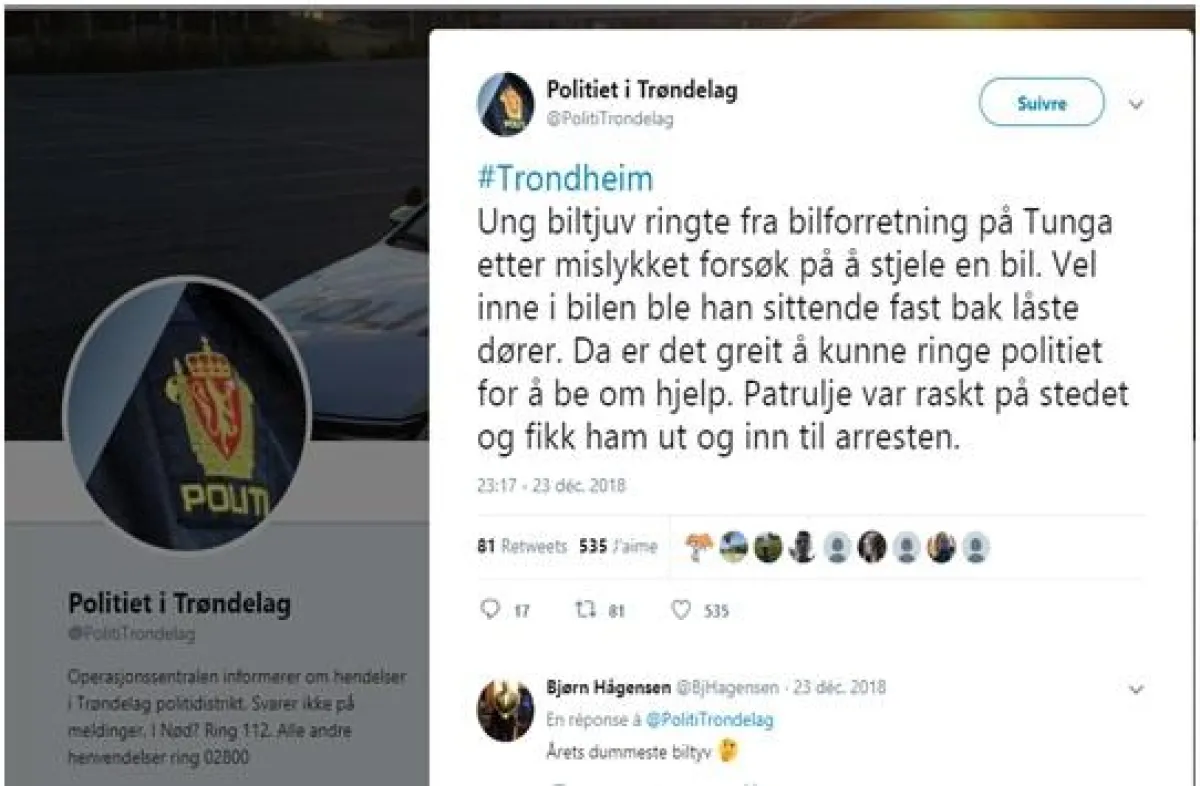Screen dimensions: 1200x786
Task: Click the retweet arrows icon
Action: 585,609
